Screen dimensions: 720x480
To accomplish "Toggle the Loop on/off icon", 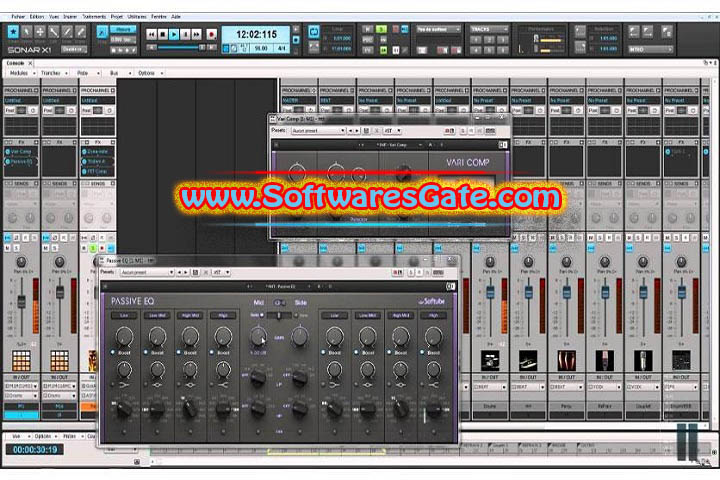I will [x=314, y=32].
